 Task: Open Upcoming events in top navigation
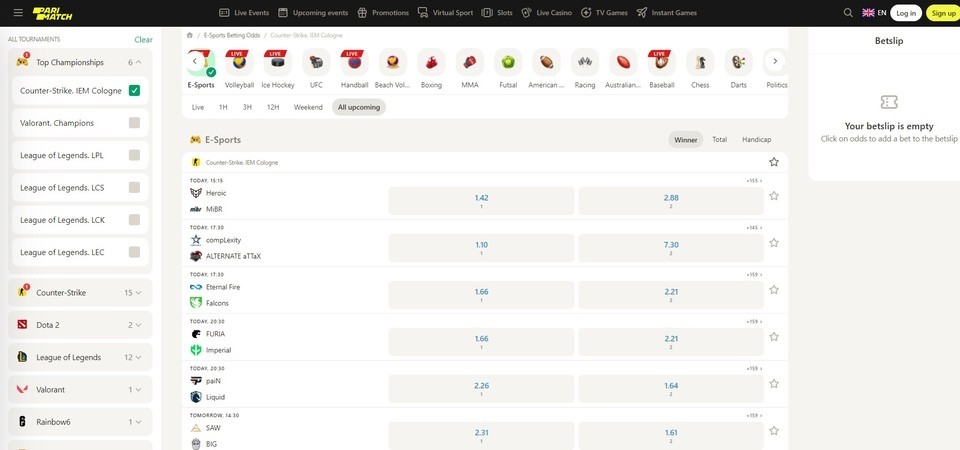[x=313, y=12]
